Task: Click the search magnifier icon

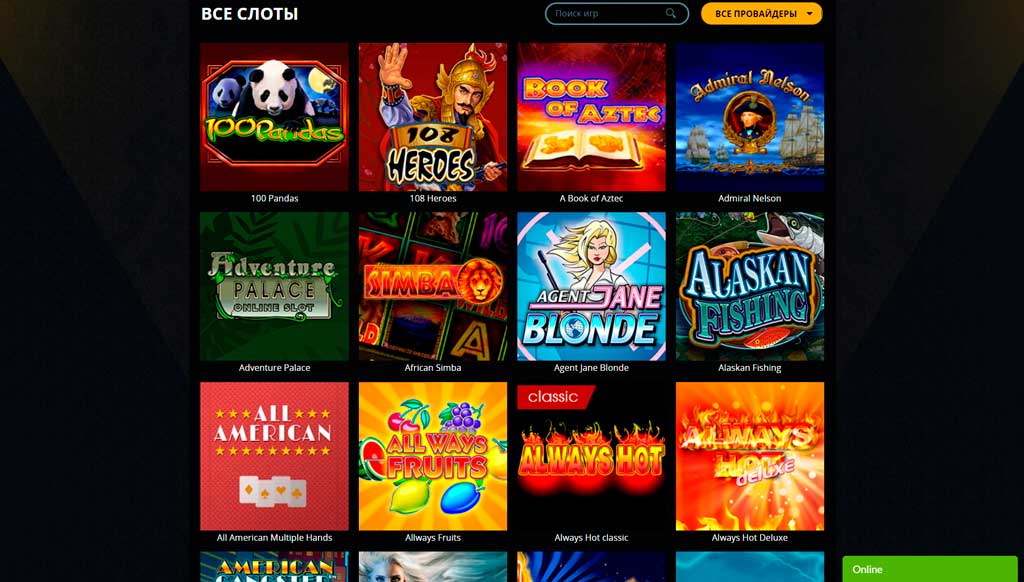Action: pyautogui.click(x=671, y=13)
